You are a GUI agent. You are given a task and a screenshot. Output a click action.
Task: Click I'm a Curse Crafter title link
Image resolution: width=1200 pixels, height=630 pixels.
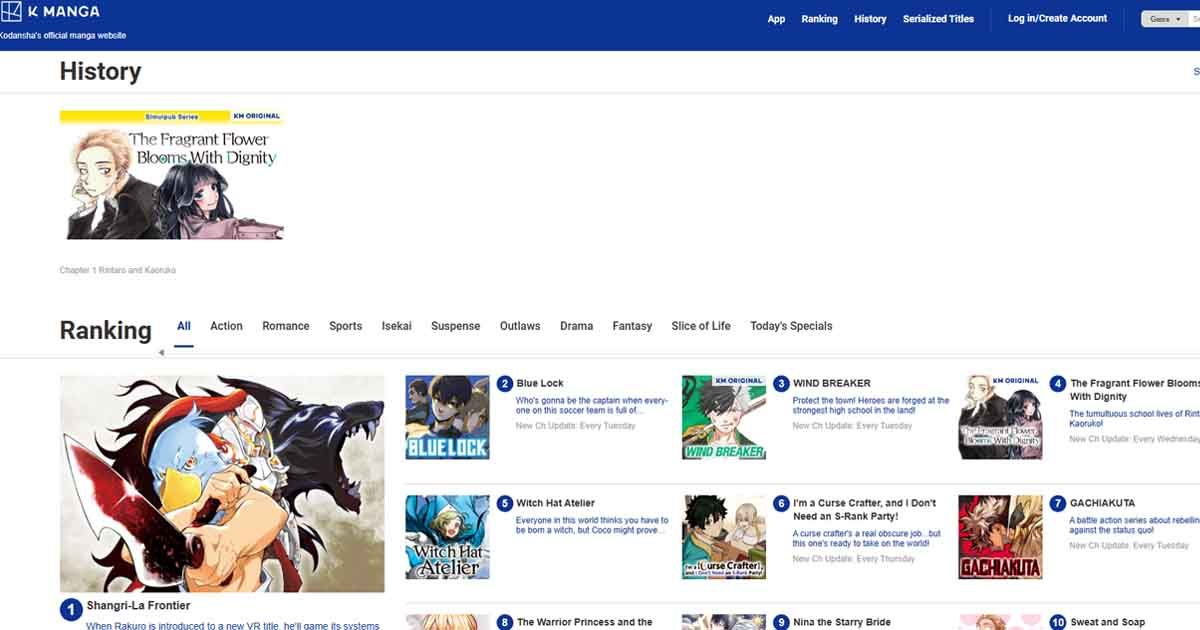click(865, 510)
